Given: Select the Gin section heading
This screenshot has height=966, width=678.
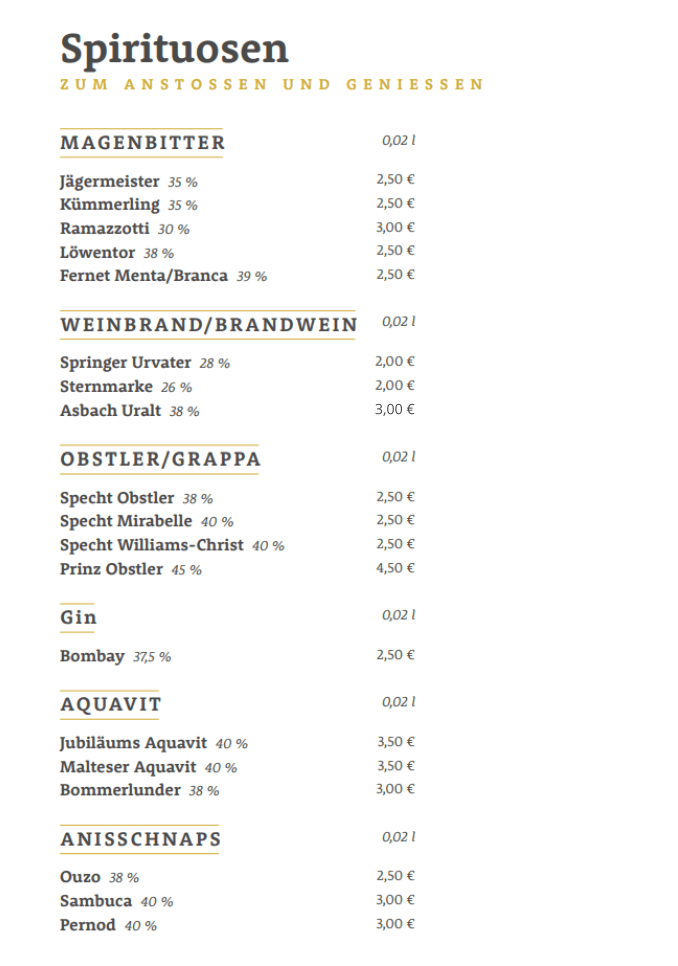Looking at the screenshot, I should coord(78,618).
